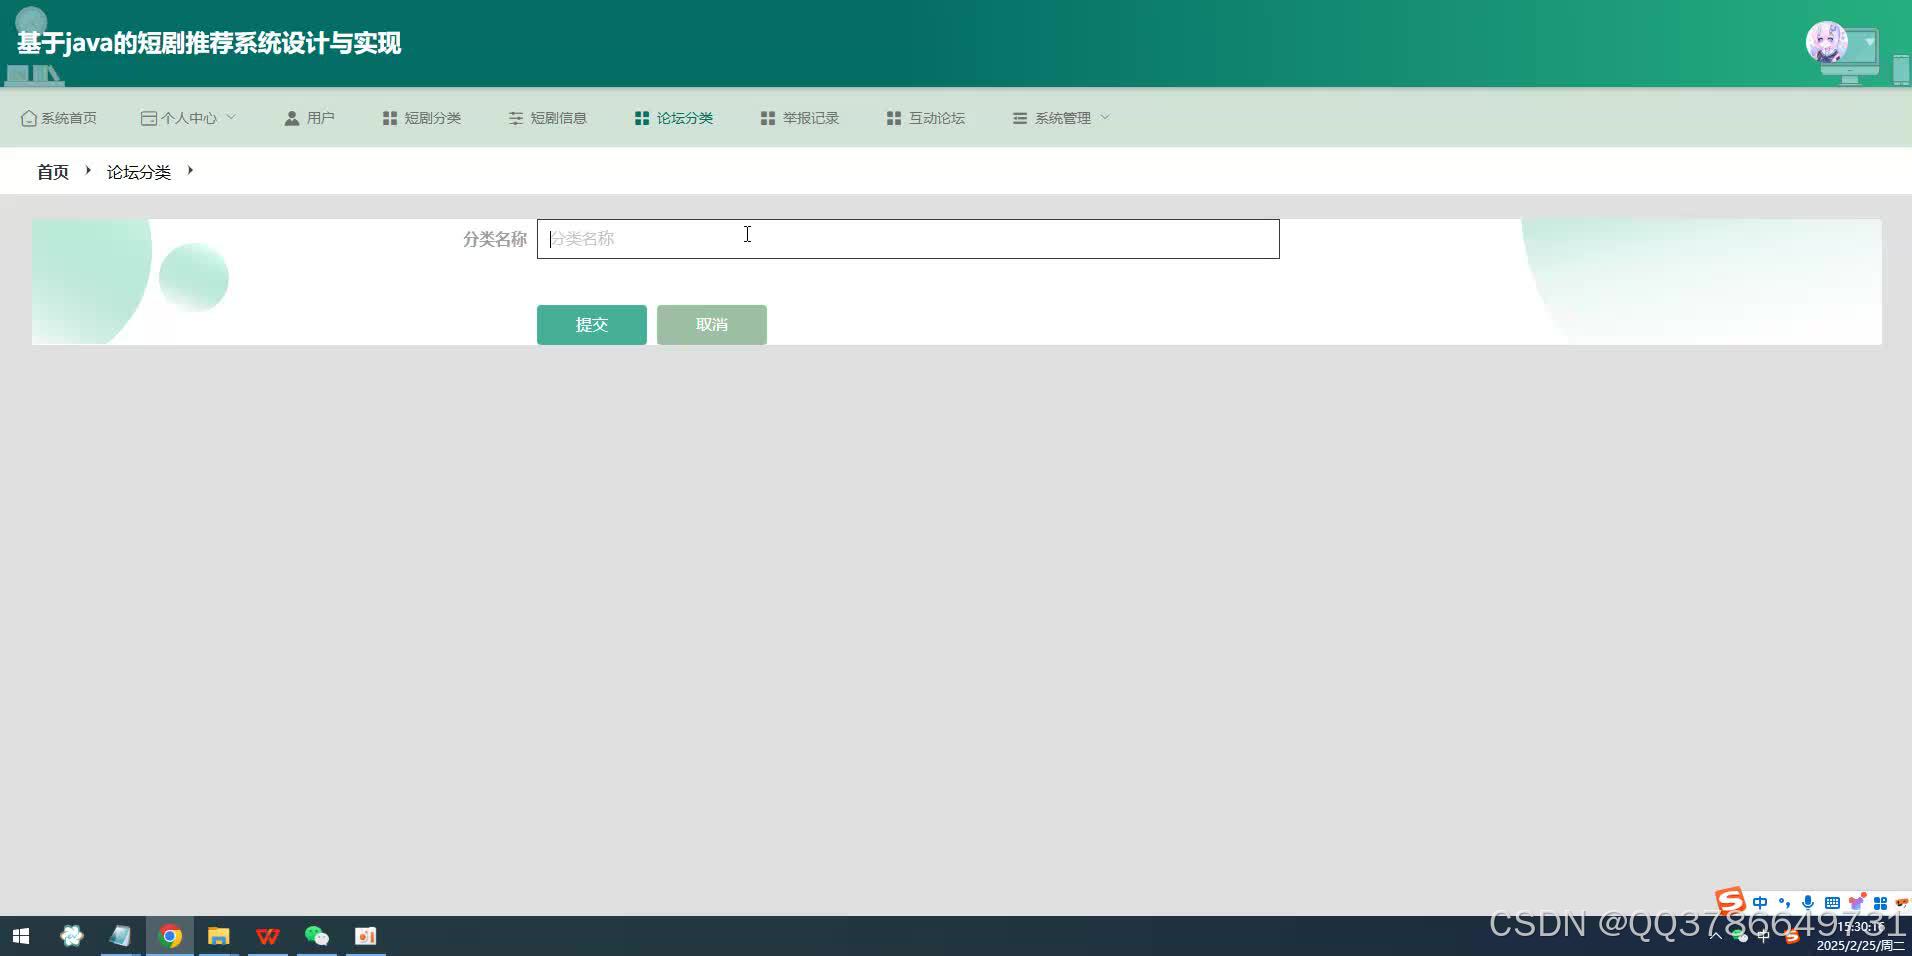This screenshot has width=1912, height=956.
Task: Click the user avatar in header
Action: (1826, 43)
